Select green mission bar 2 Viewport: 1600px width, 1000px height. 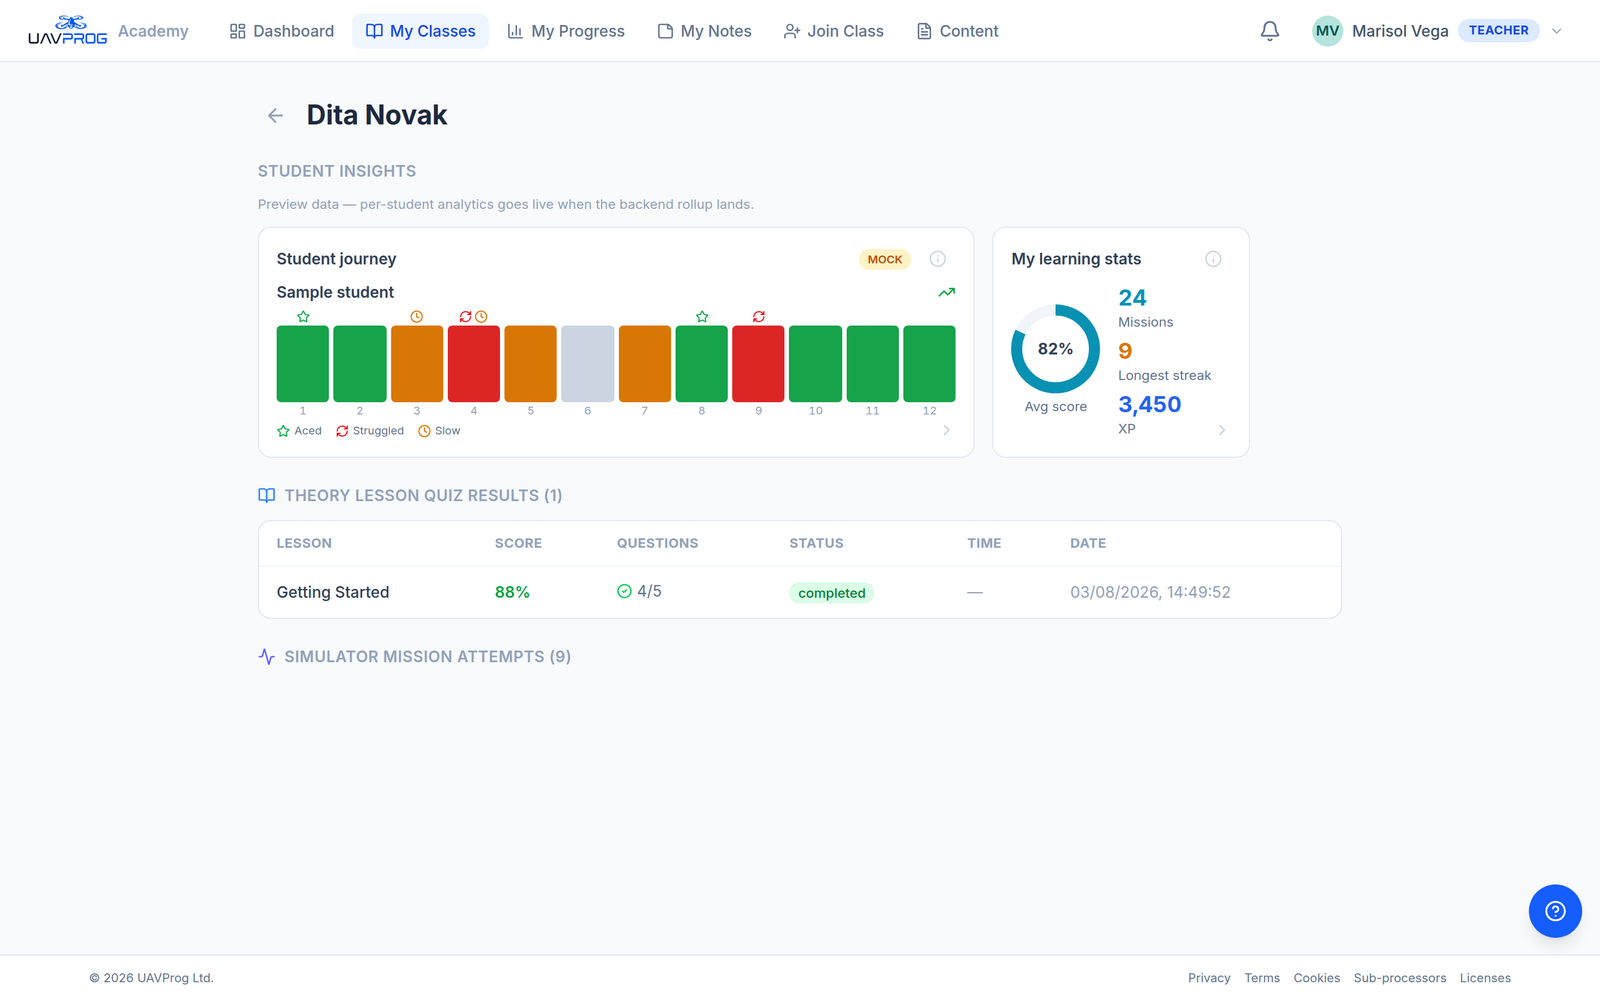[x=360, y=364]
